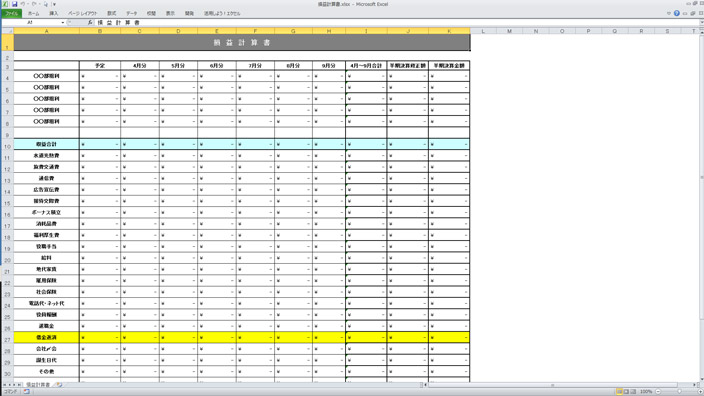Click the 予定 column heading cell
The width and height of the screenshot is (704, 396).
100,66
